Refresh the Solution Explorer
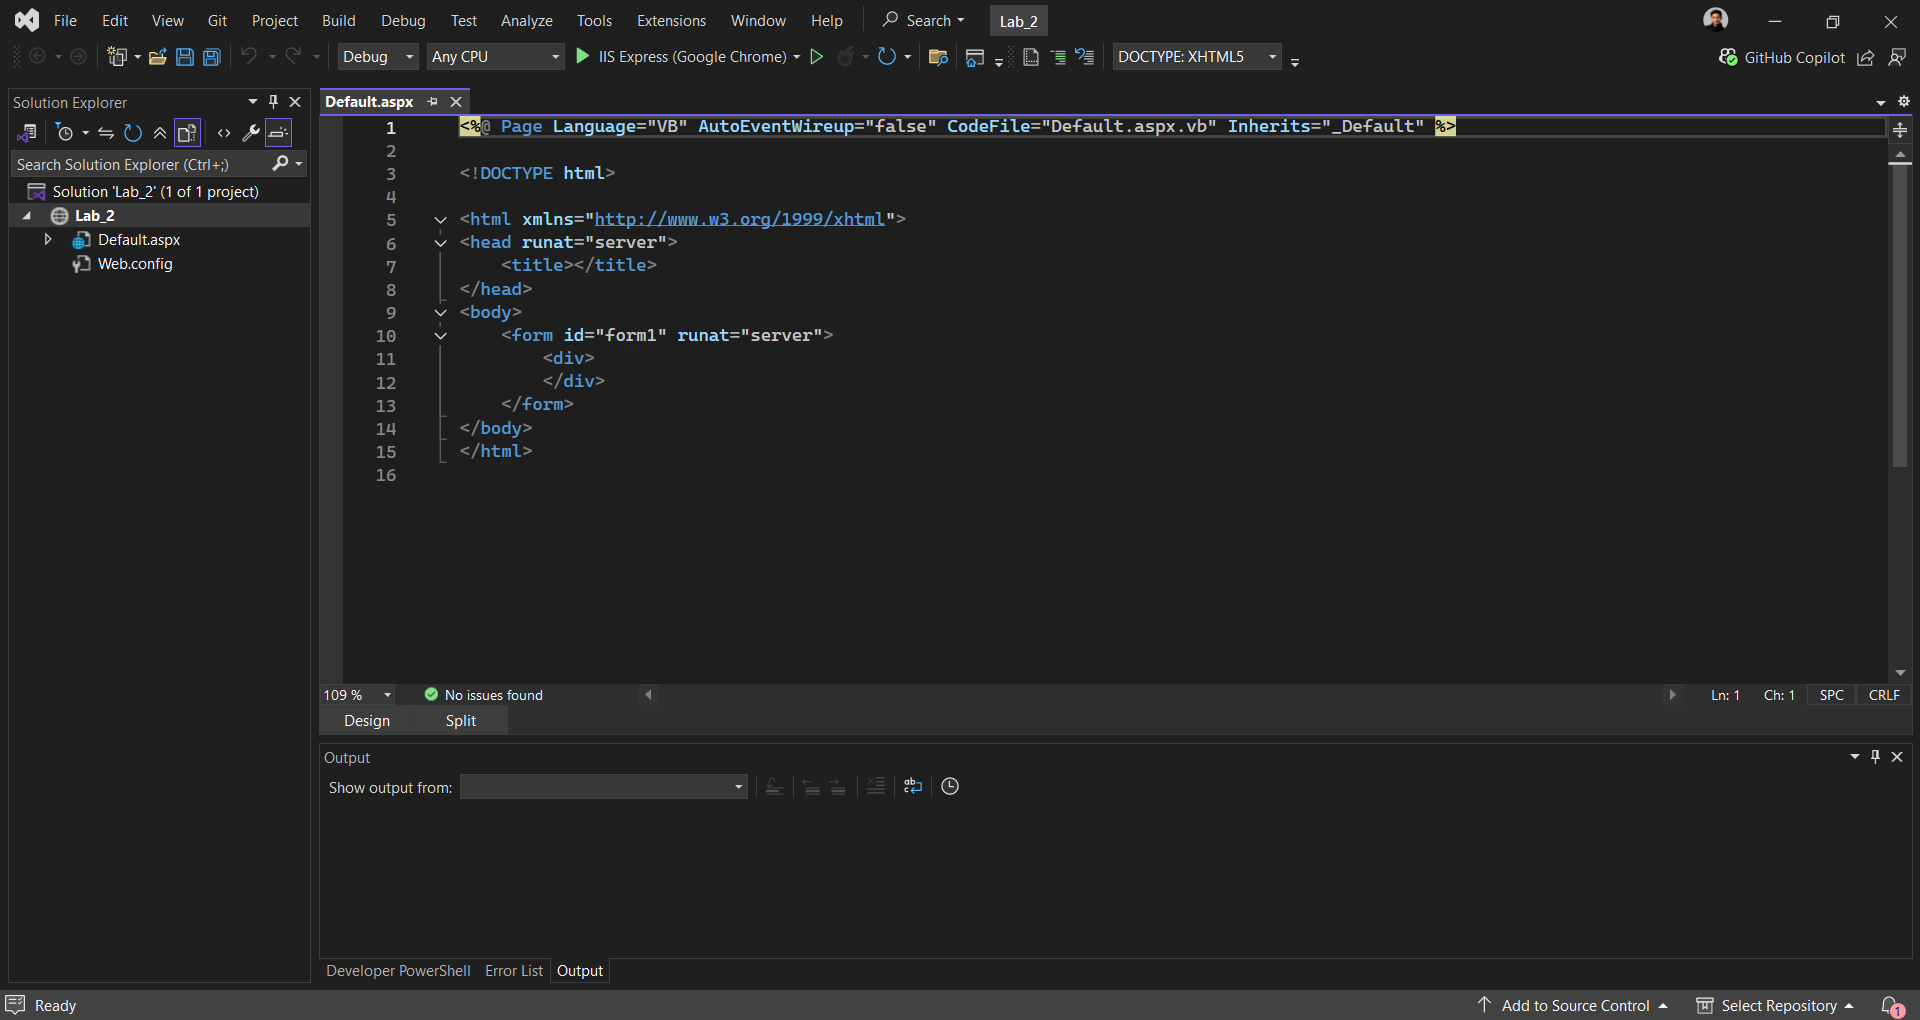The height and width of the screenshot is (1020, 1920). tap(133, 132)
